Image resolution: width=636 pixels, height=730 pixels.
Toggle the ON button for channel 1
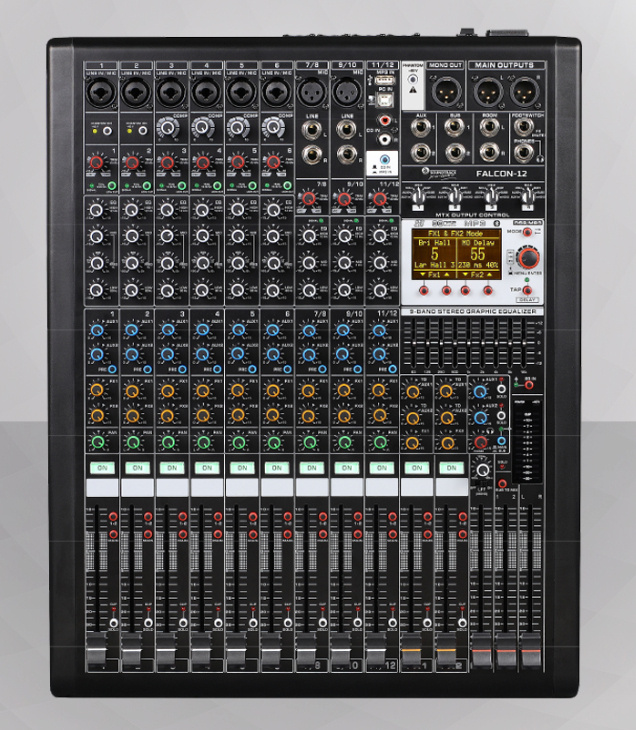click(x=101, y=467)
